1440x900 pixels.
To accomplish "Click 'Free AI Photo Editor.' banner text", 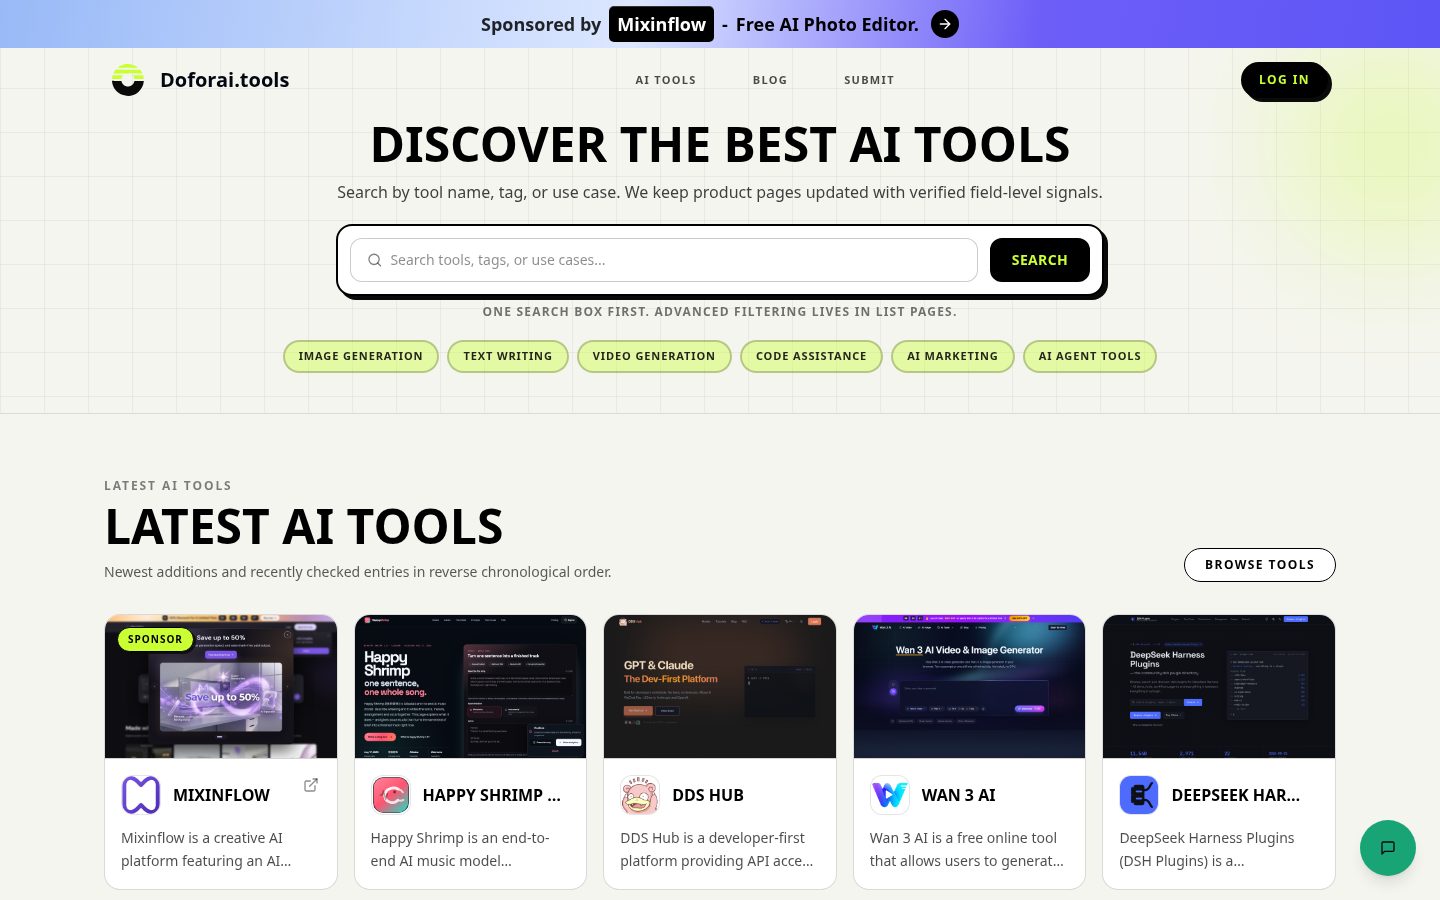I will click(827, 24).
